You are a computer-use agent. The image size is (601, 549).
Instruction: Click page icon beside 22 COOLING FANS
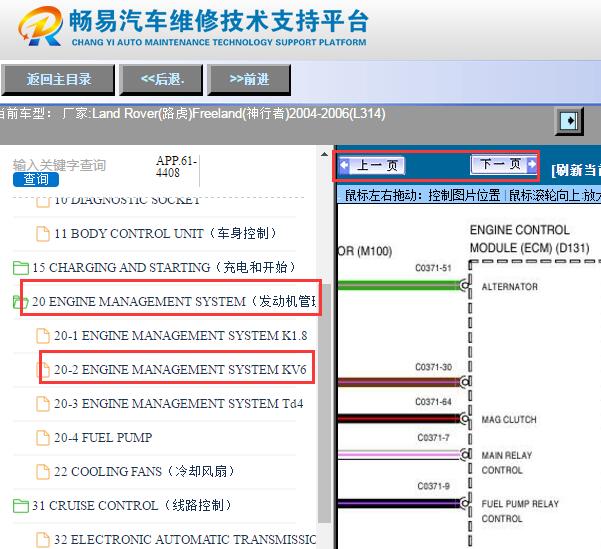(x=43, y=472)
